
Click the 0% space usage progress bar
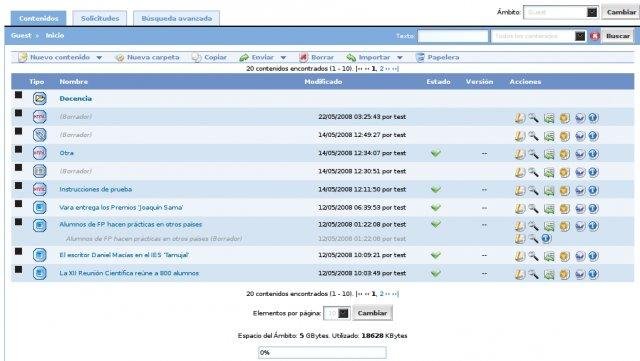pos(322,352)
